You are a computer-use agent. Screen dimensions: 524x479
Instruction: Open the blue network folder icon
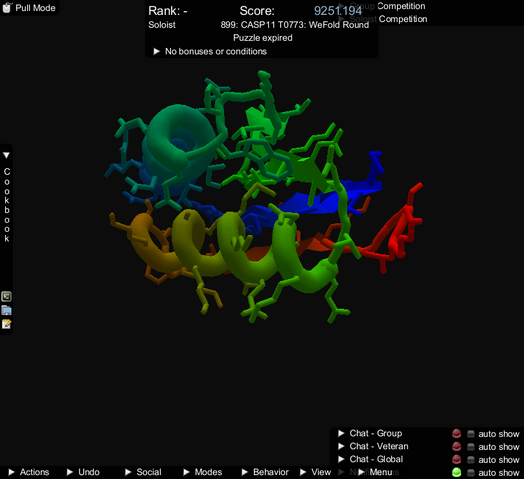point(6,310)
